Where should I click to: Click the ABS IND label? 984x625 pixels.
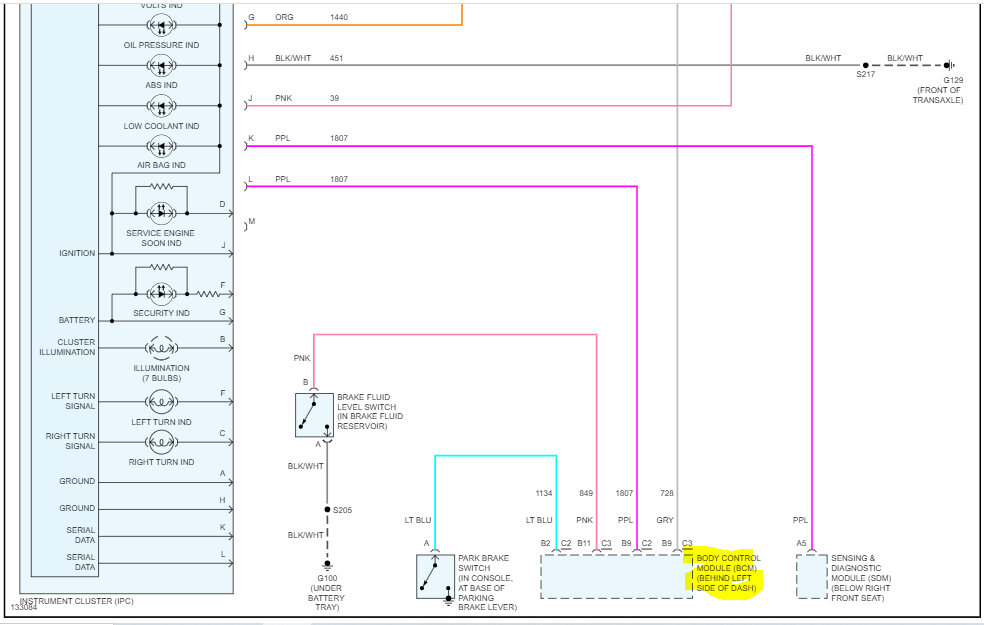tap(161, 85)
